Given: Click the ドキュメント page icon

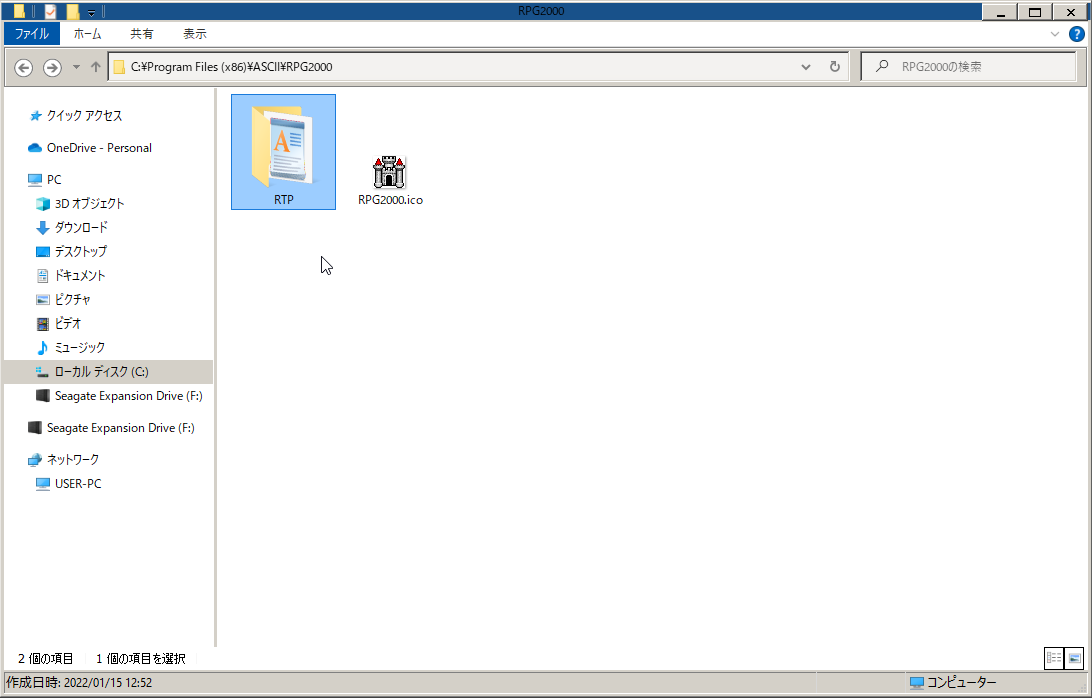Looking at the screenshot, I should click(42, 276).
